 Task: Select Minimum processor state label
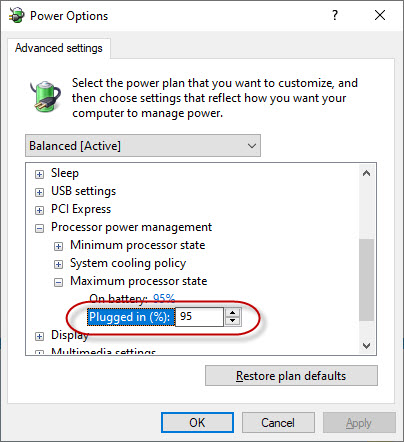click(138, 245)
